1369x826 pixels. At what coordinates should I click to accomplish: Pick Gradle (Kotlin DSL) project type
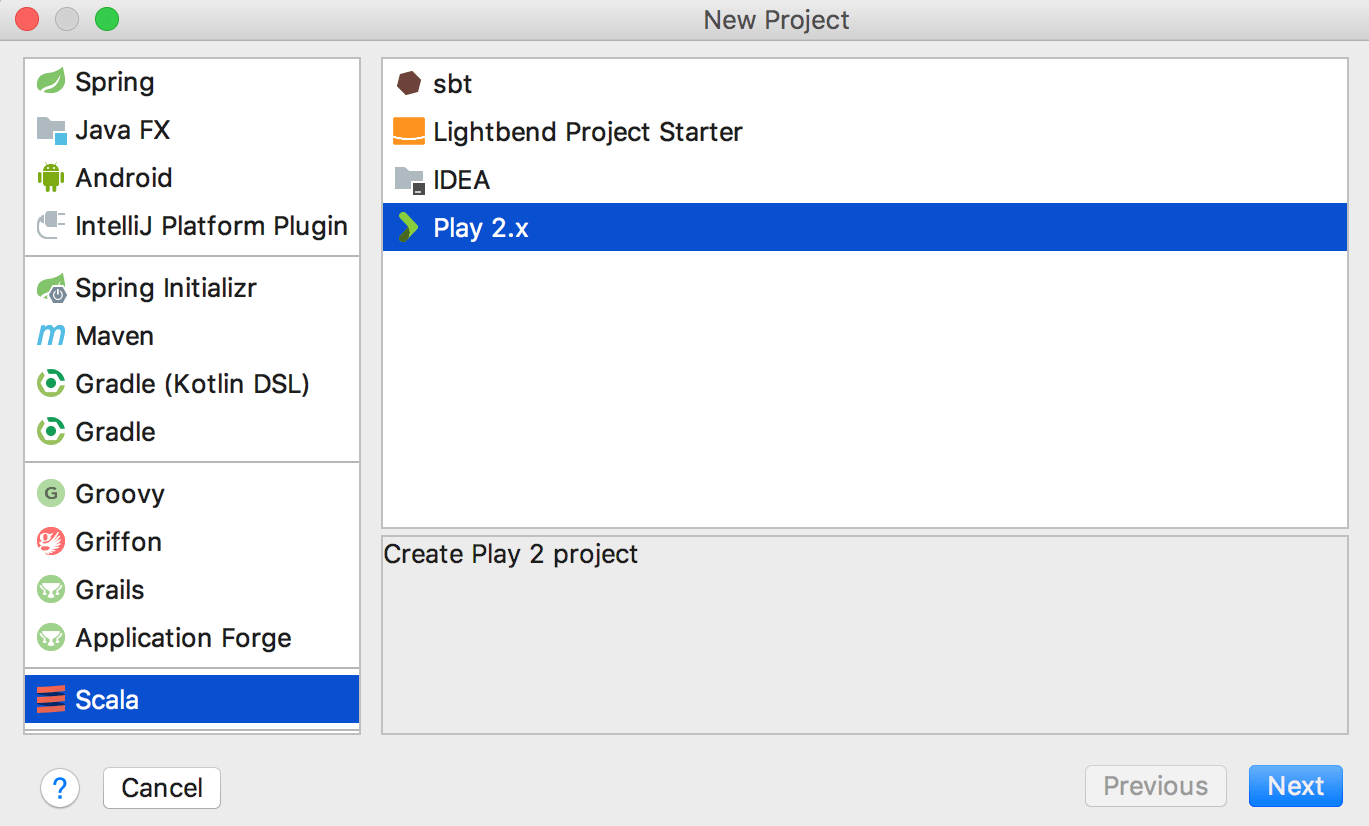192,384
